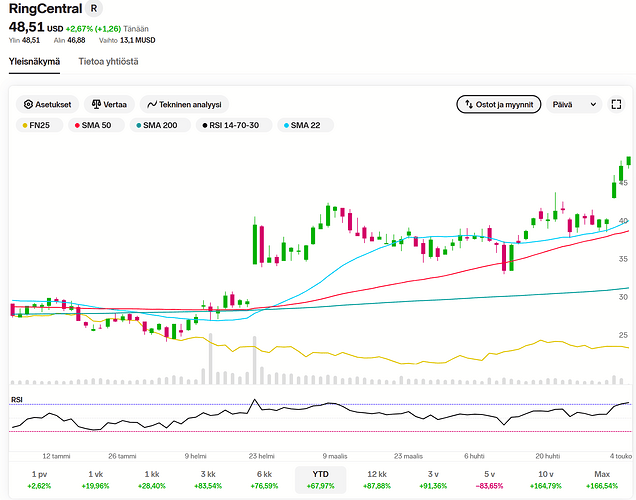Select the 1 vk time range
This screenshot has width=636, height=500.
(x=95, y=479)
